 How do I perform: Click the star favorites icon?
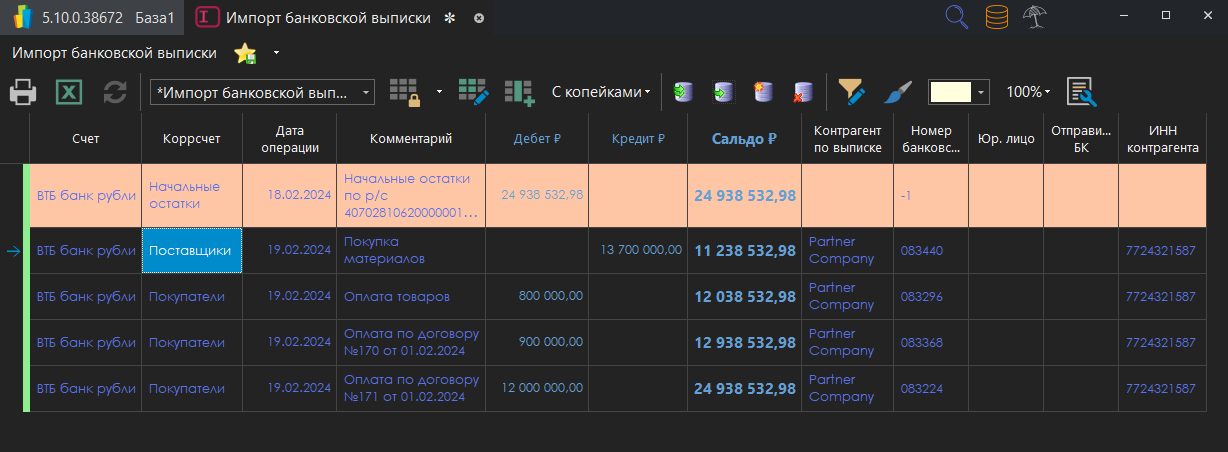[244, 53]
